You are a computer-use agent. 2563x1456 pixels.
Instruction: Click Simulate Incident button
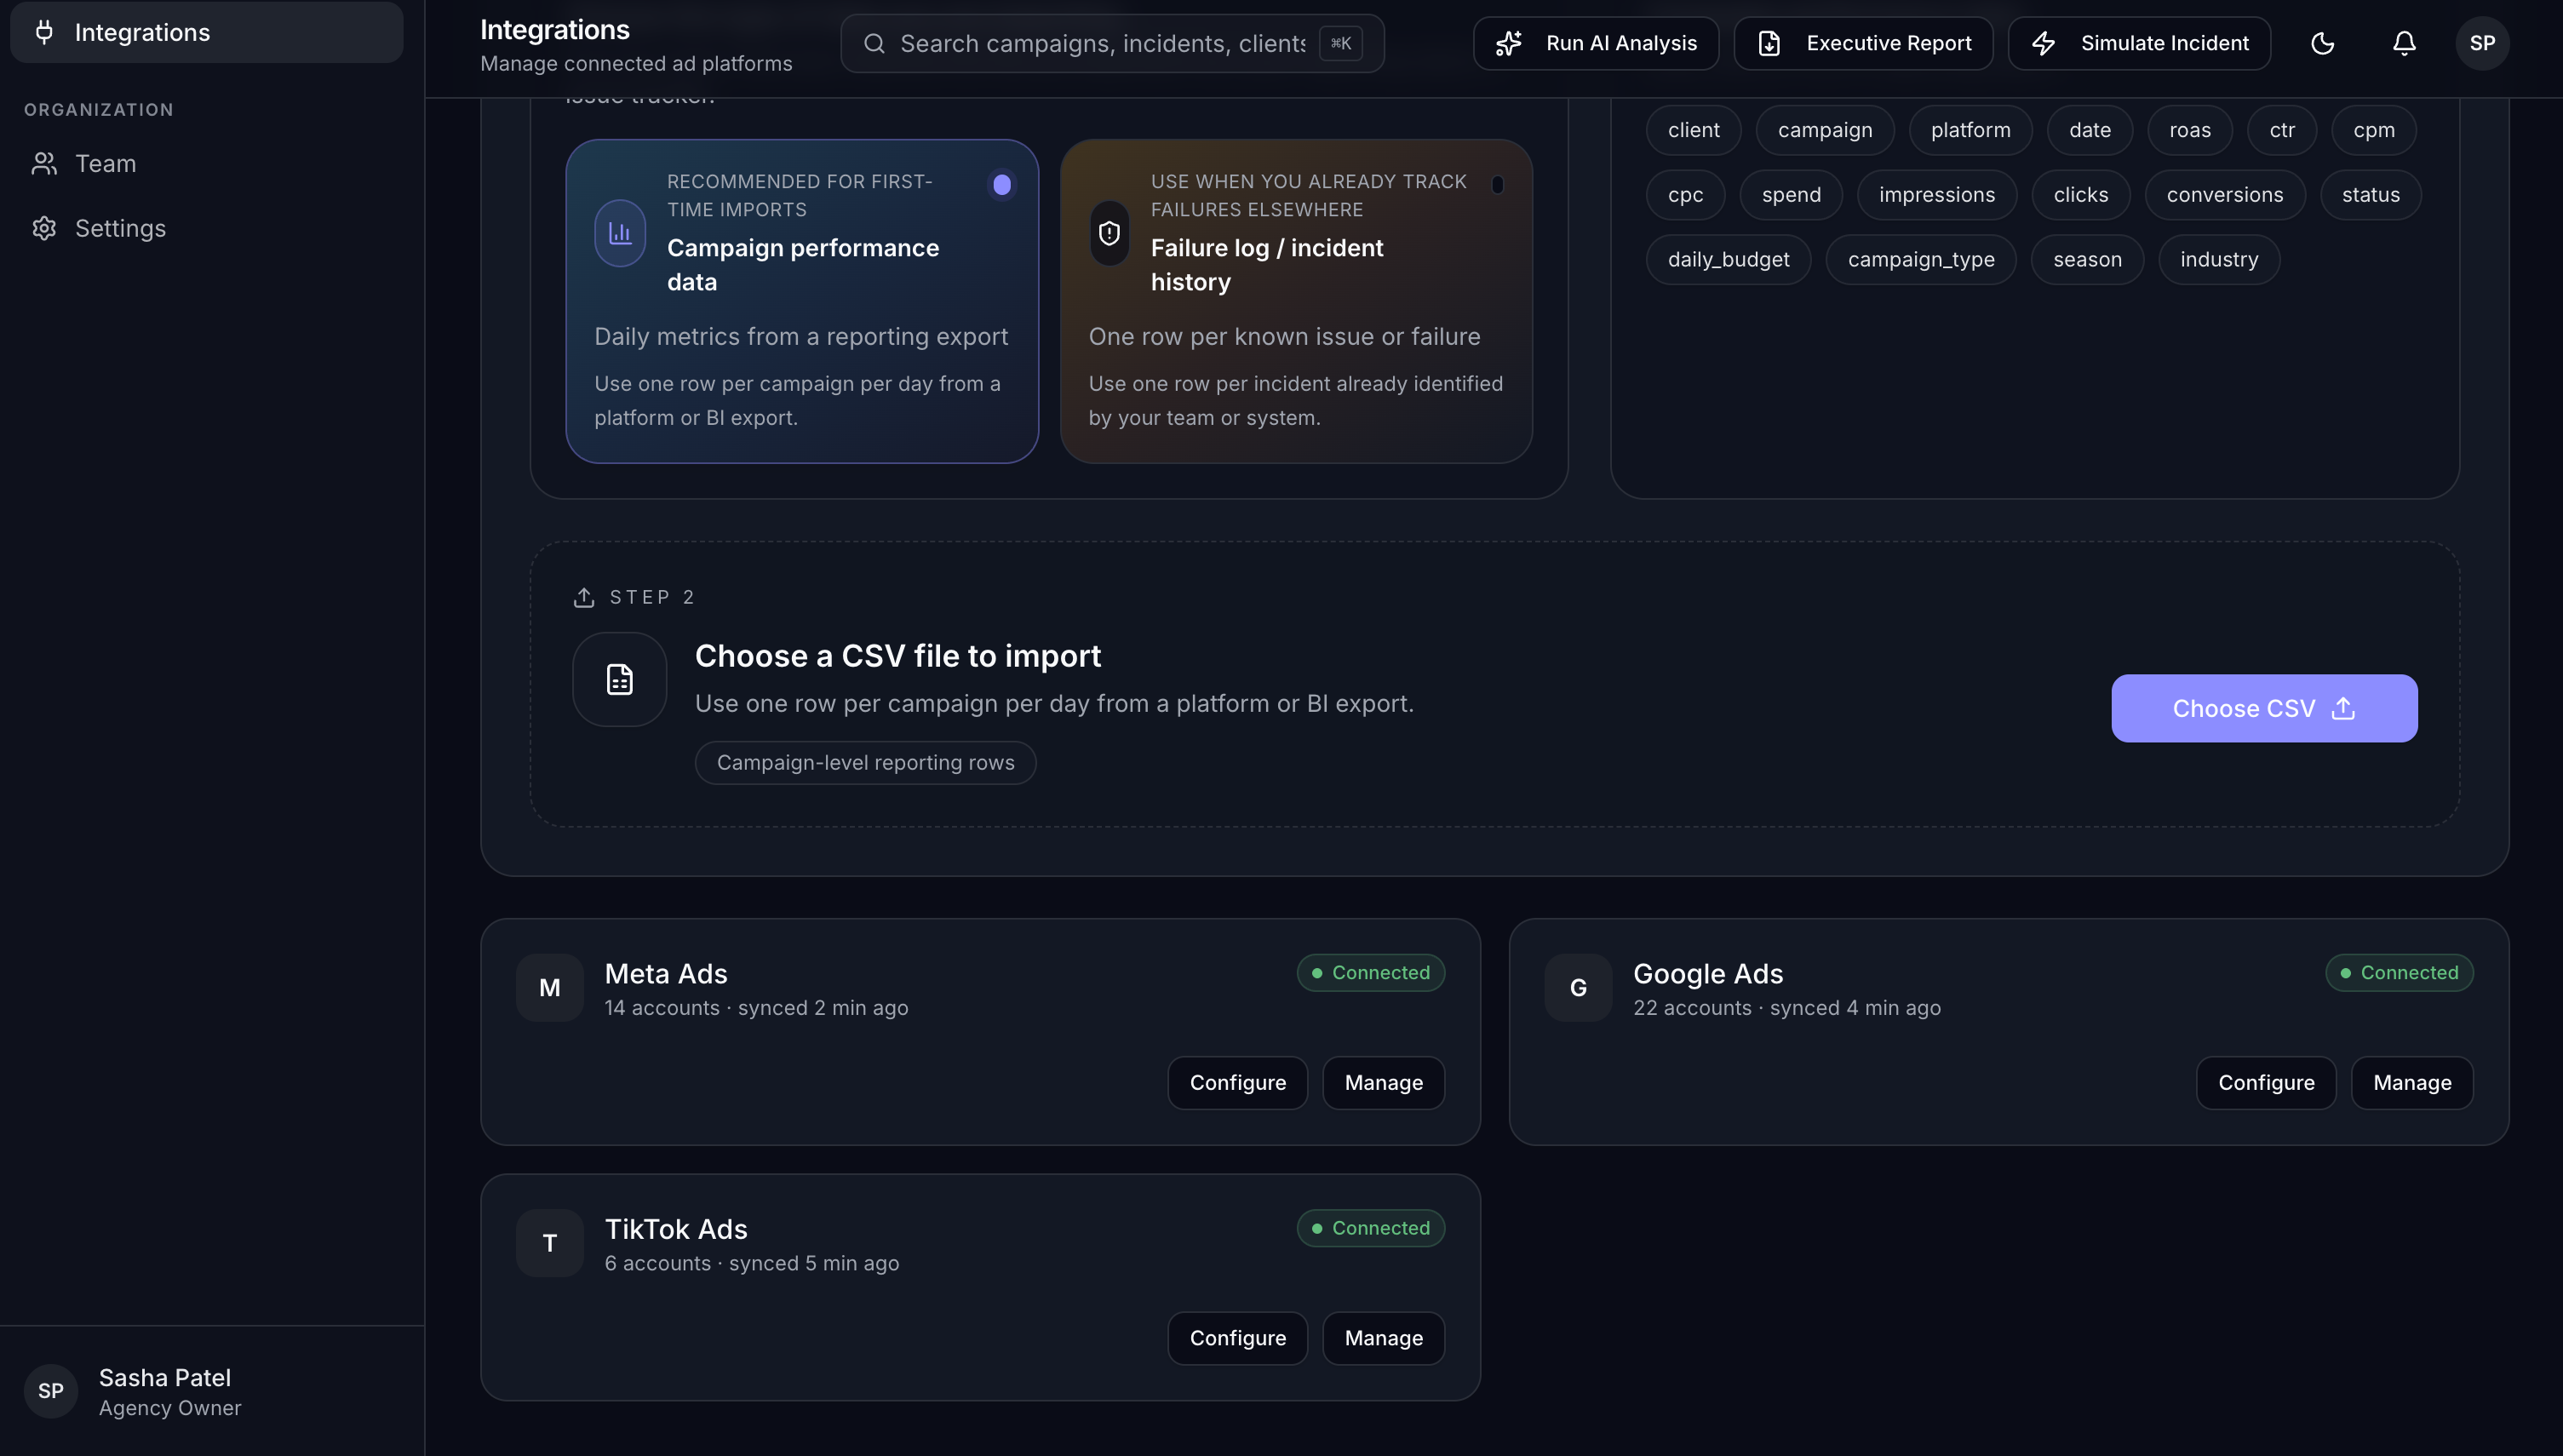pyautogui.click(x=2139, y=43)
